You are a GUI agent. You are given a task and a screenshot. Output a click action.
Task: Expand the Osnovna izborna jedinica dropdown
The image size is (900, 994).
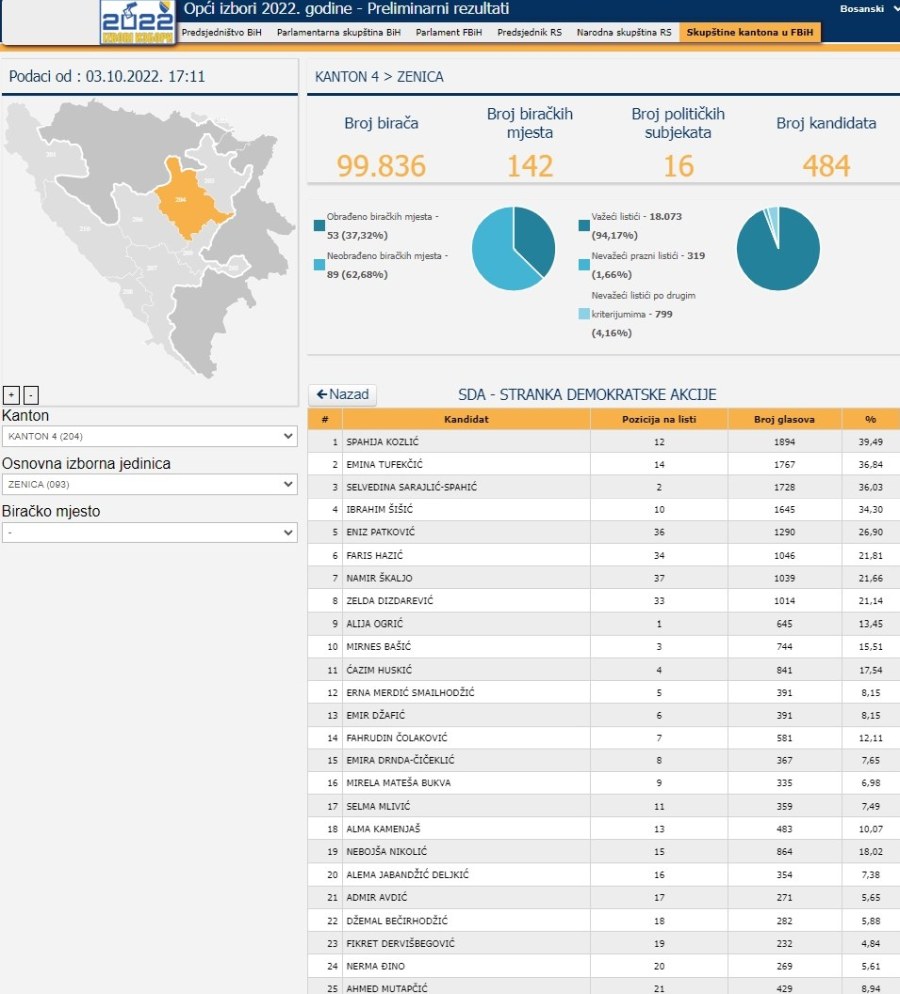click(x=149, y=484)
